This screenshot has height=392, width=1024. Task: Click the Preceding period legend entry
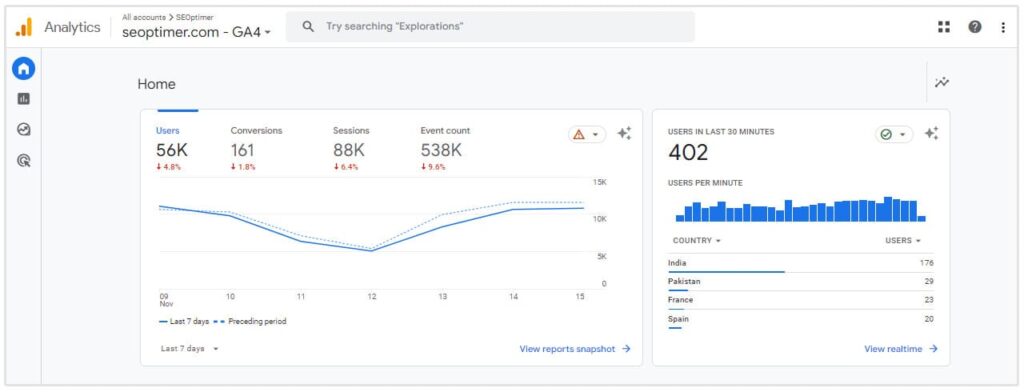[x=250, y=321]
